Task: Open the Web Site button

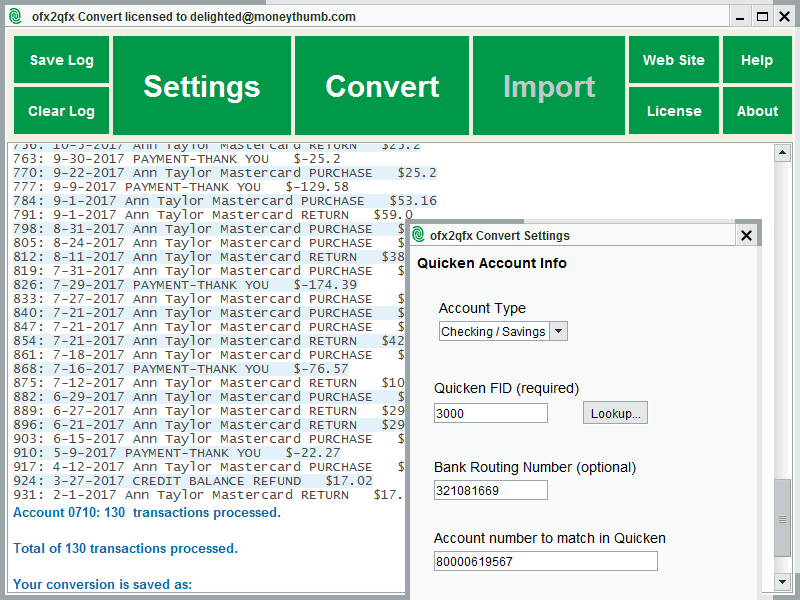Action: (673, 60)
